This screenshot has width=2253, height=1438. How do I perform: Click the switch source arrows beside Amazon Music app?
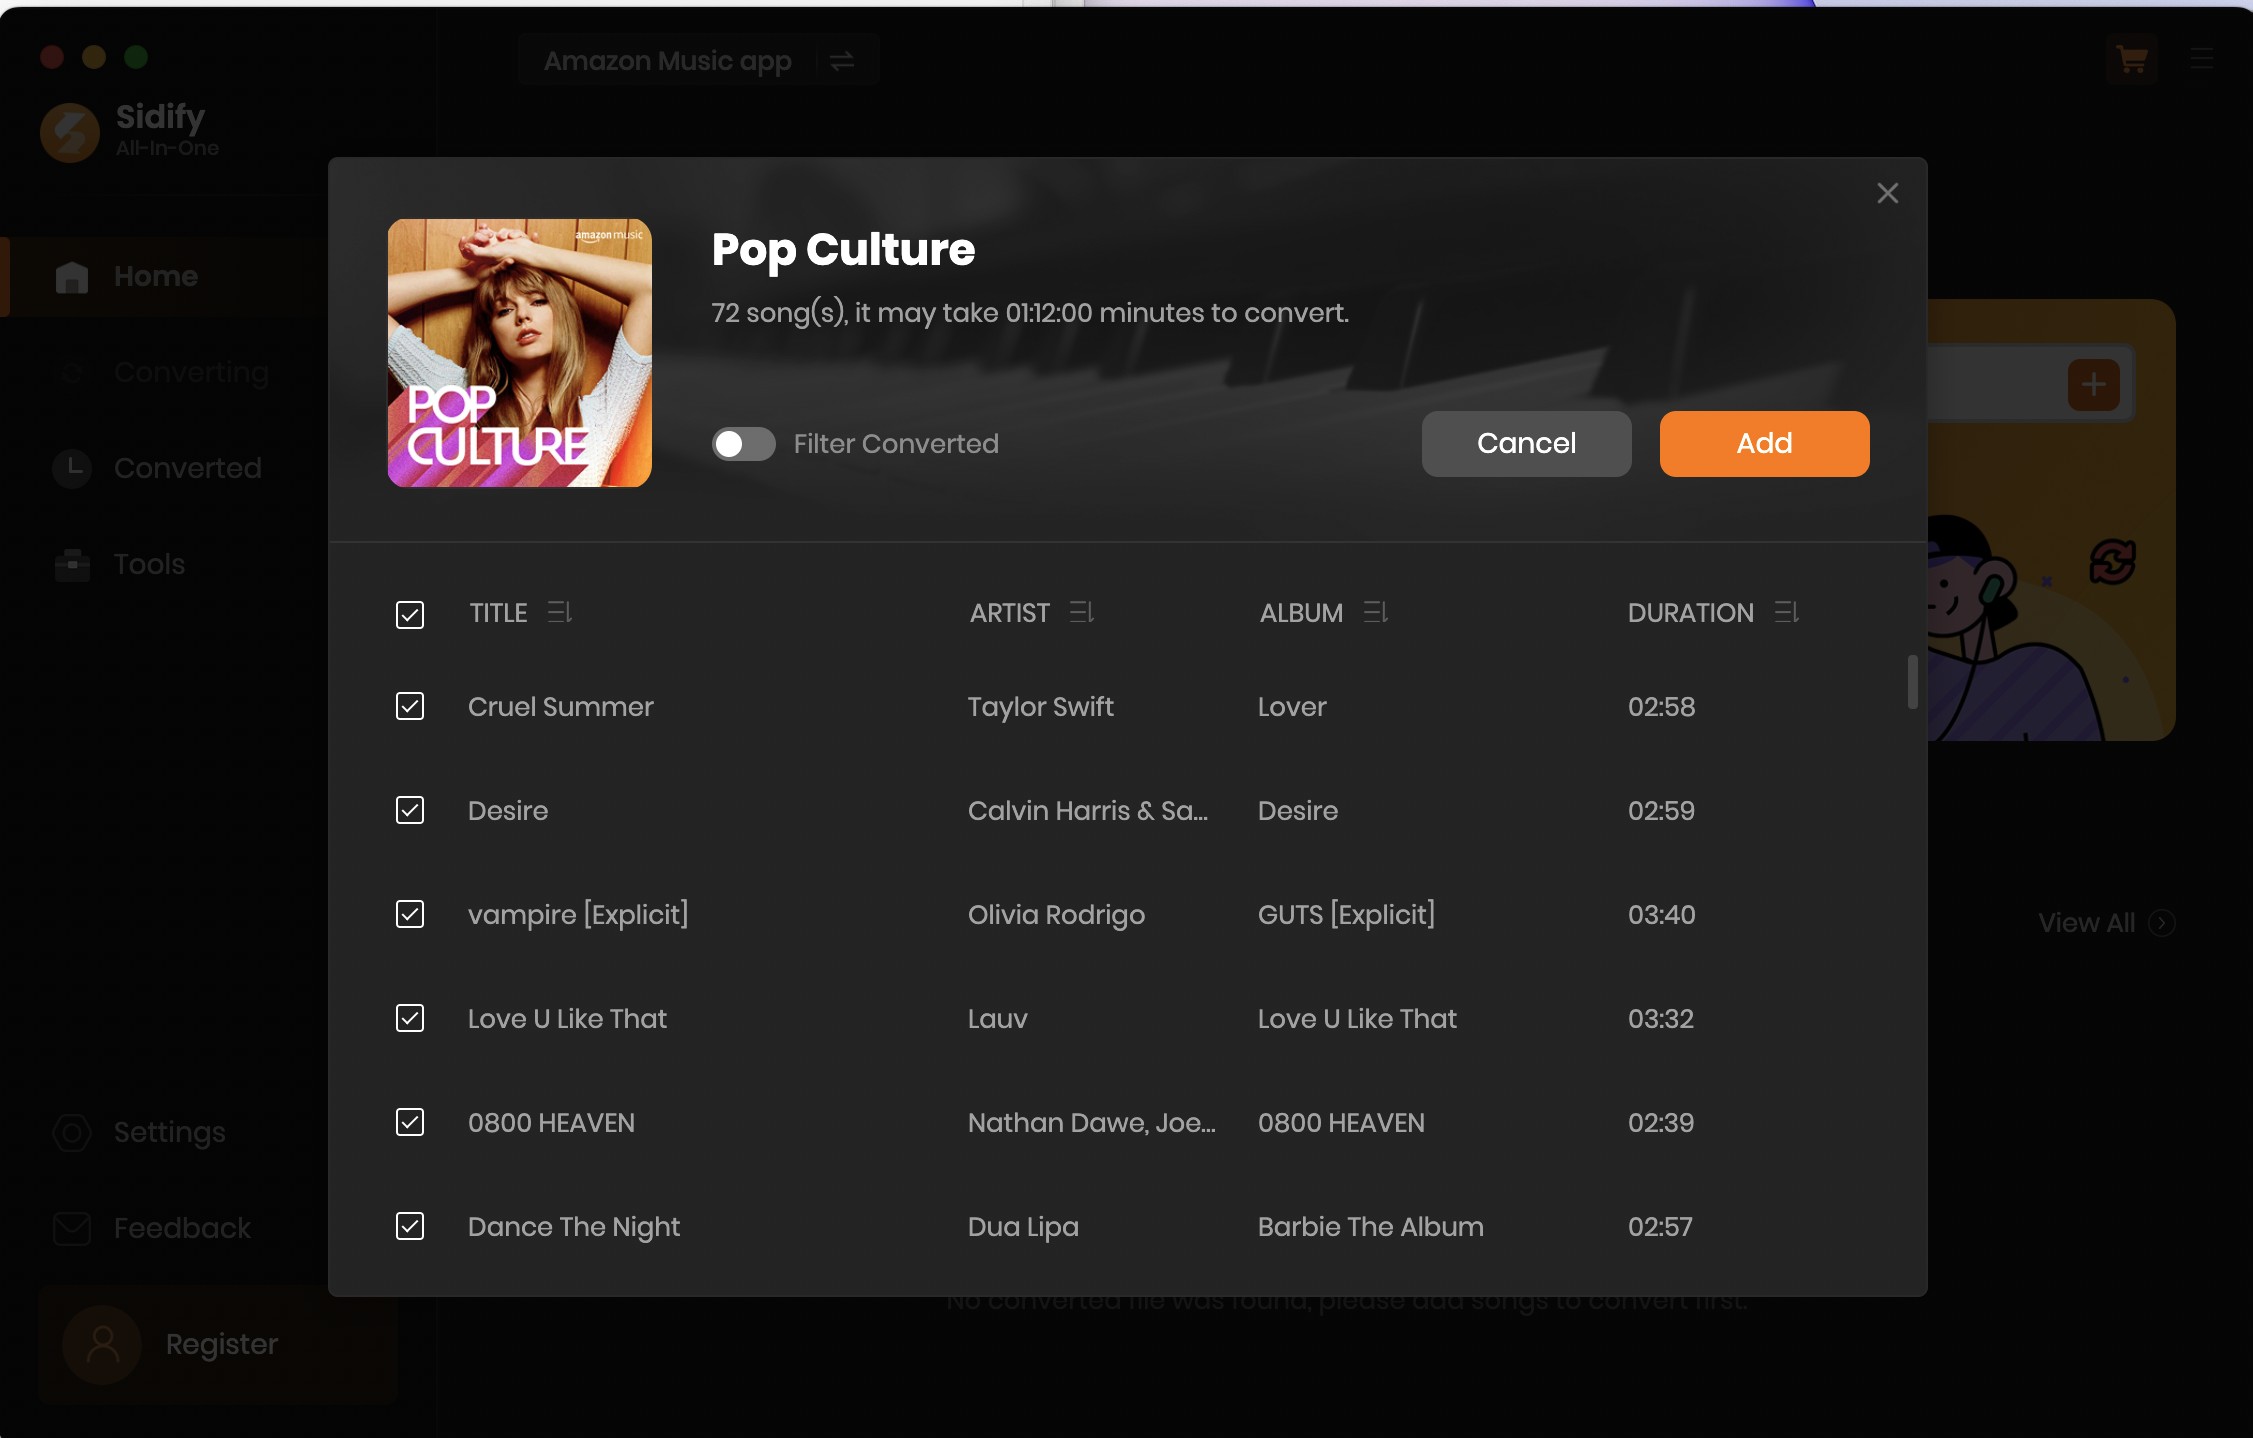point(842,61)
